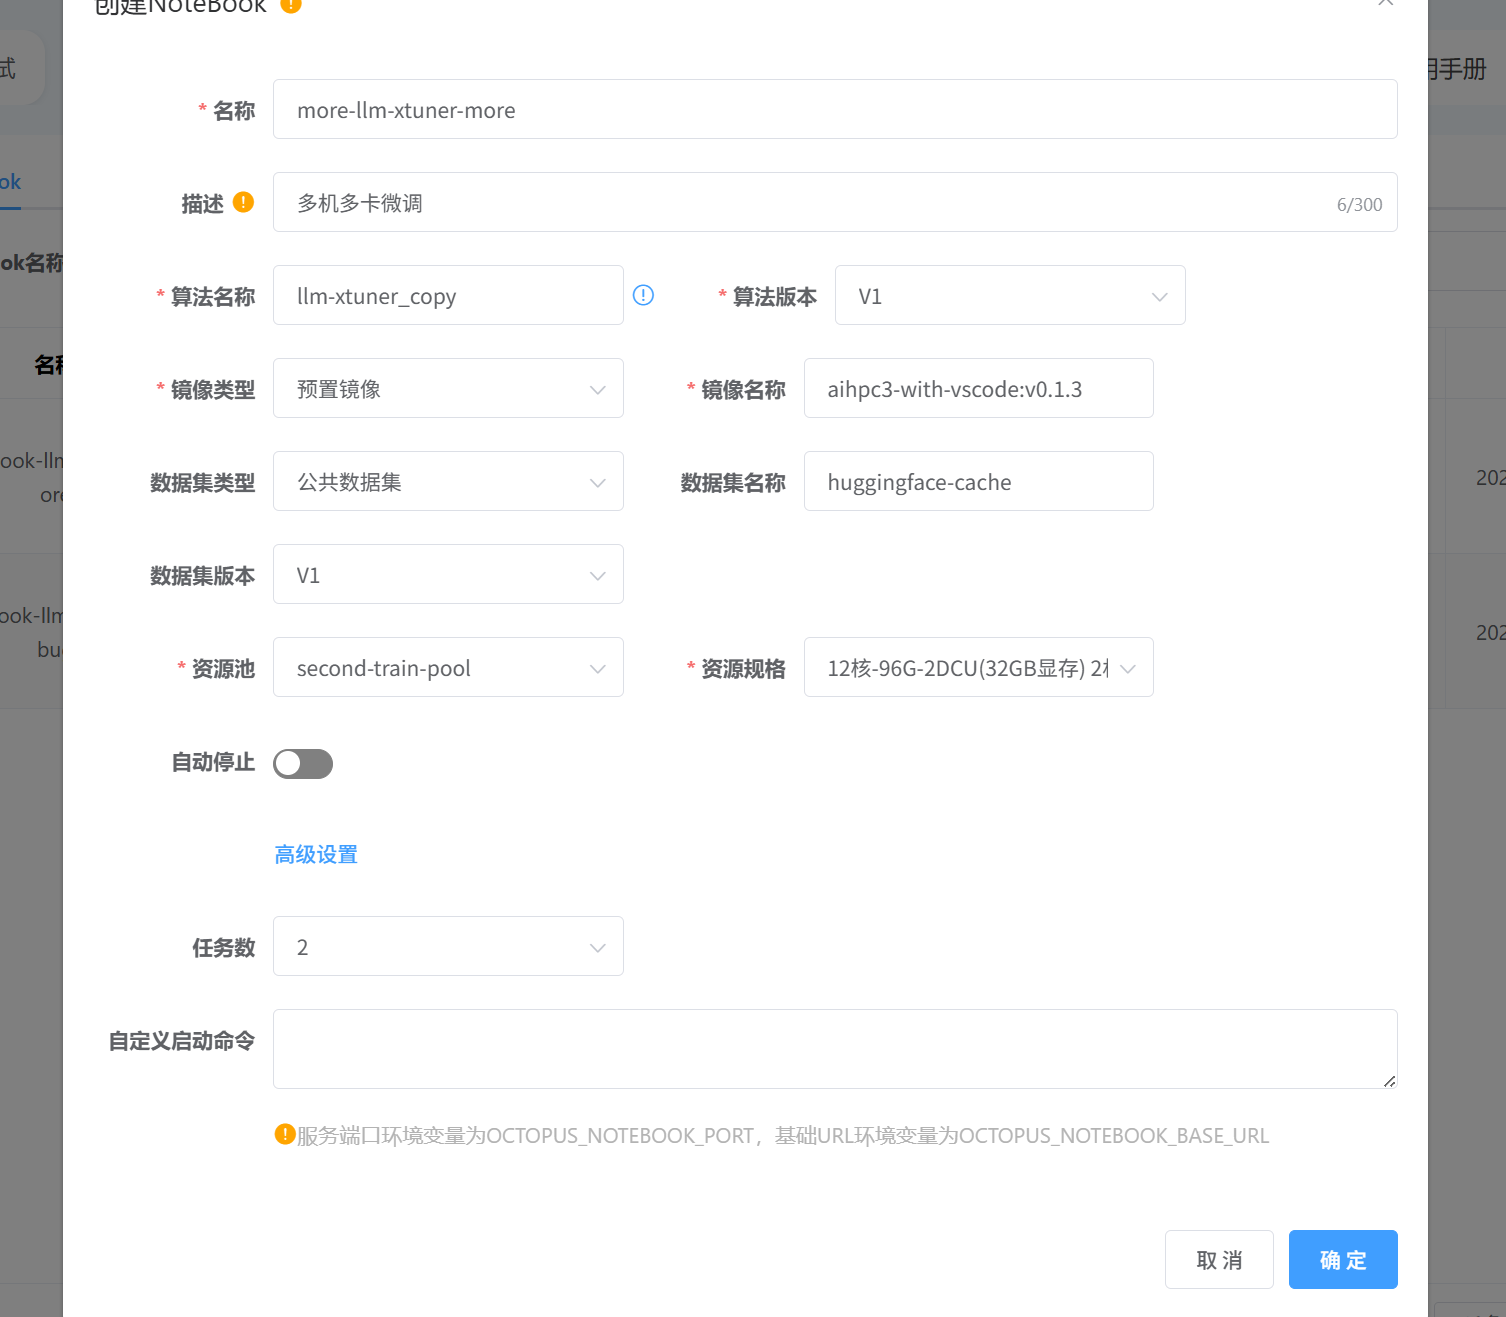Click the 数据集名称 huggingface-cache field
This screenshot has height=1317, width=1506.
coord(978,482)
